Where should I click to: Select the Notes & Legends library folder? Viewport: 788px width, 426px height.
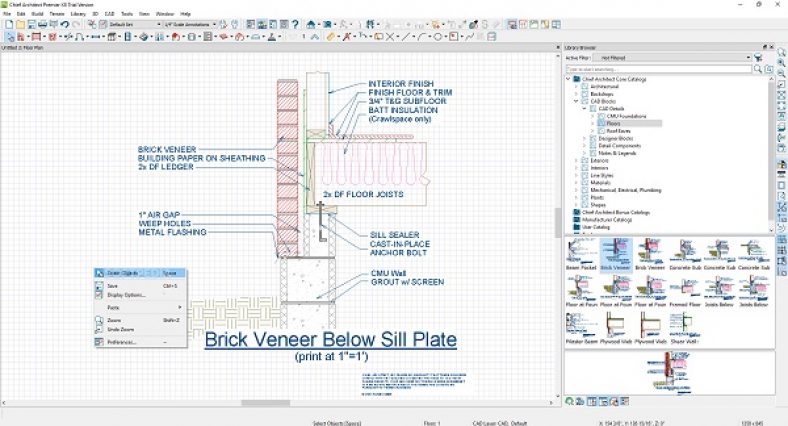(617, 153)
